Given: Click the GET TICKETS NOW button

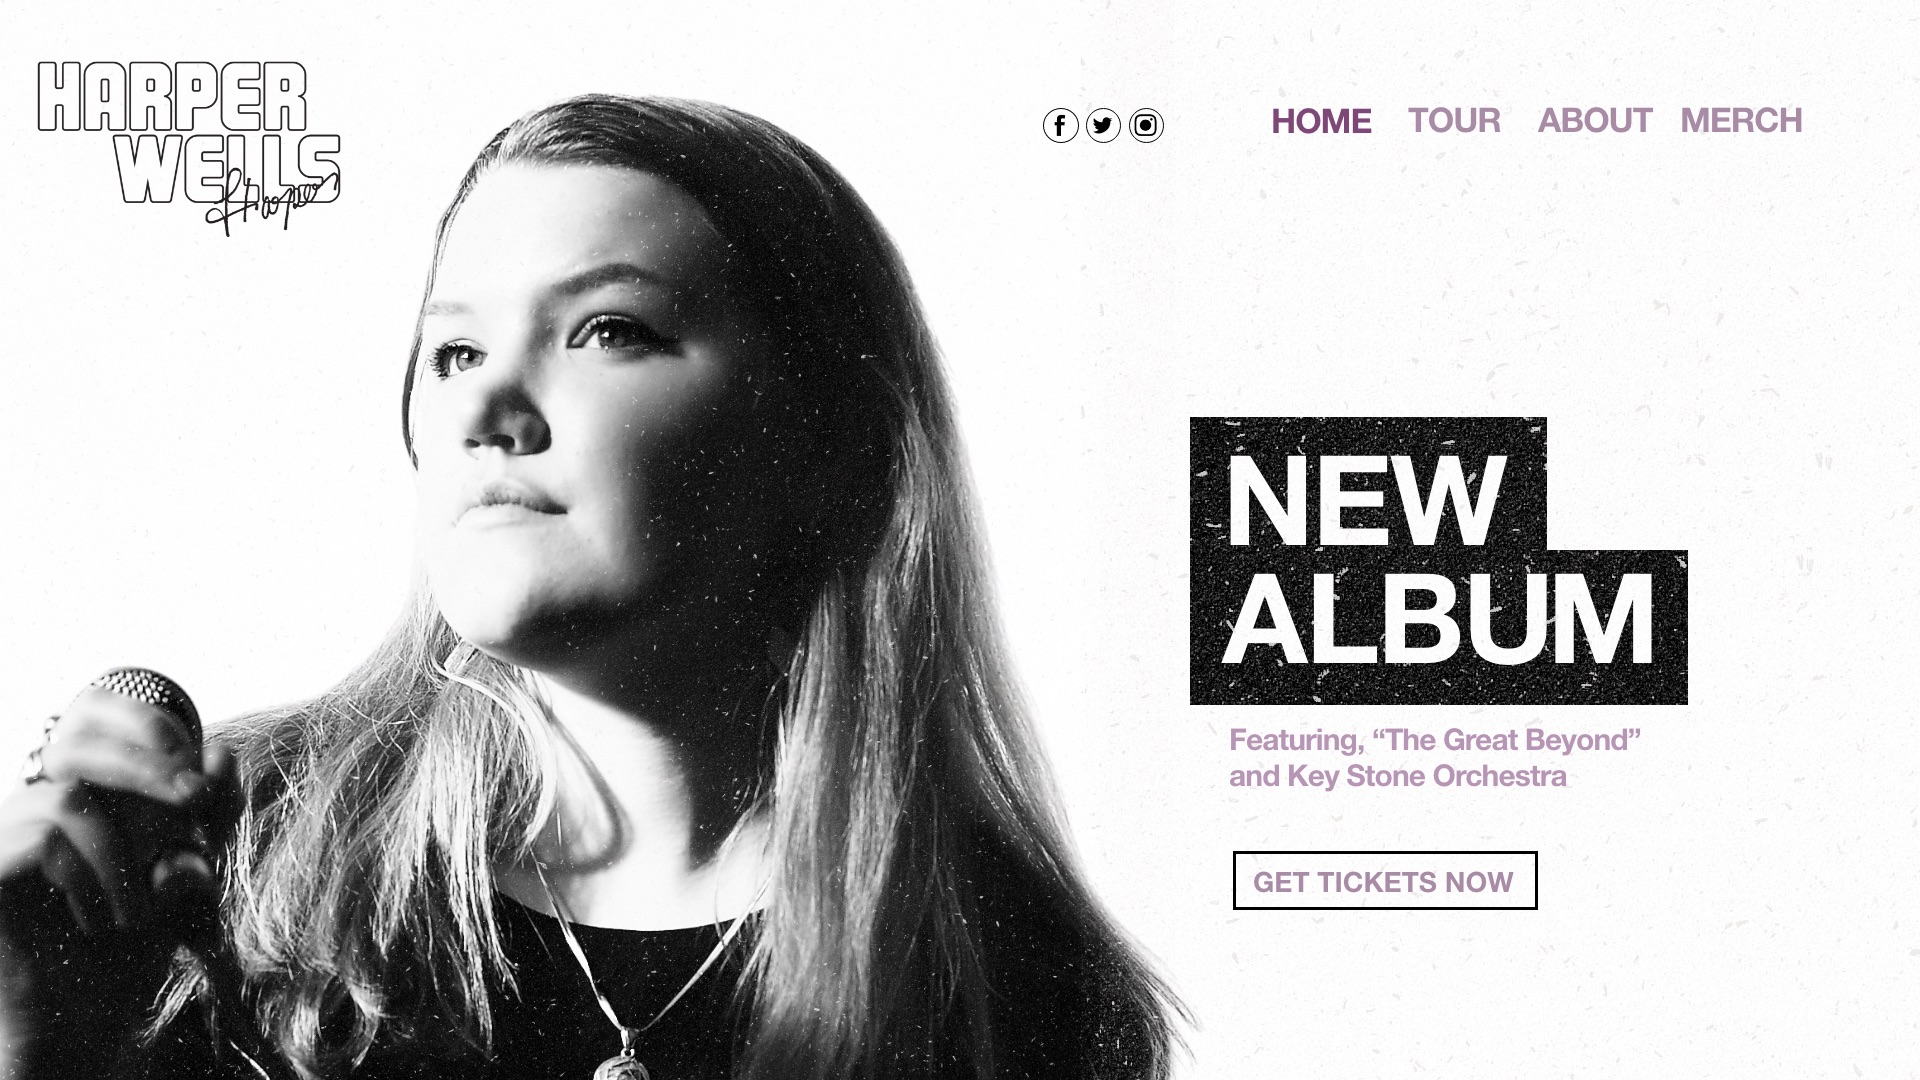Looking at the screenshot, I should pyautogui.click(x=1385, y=881).
